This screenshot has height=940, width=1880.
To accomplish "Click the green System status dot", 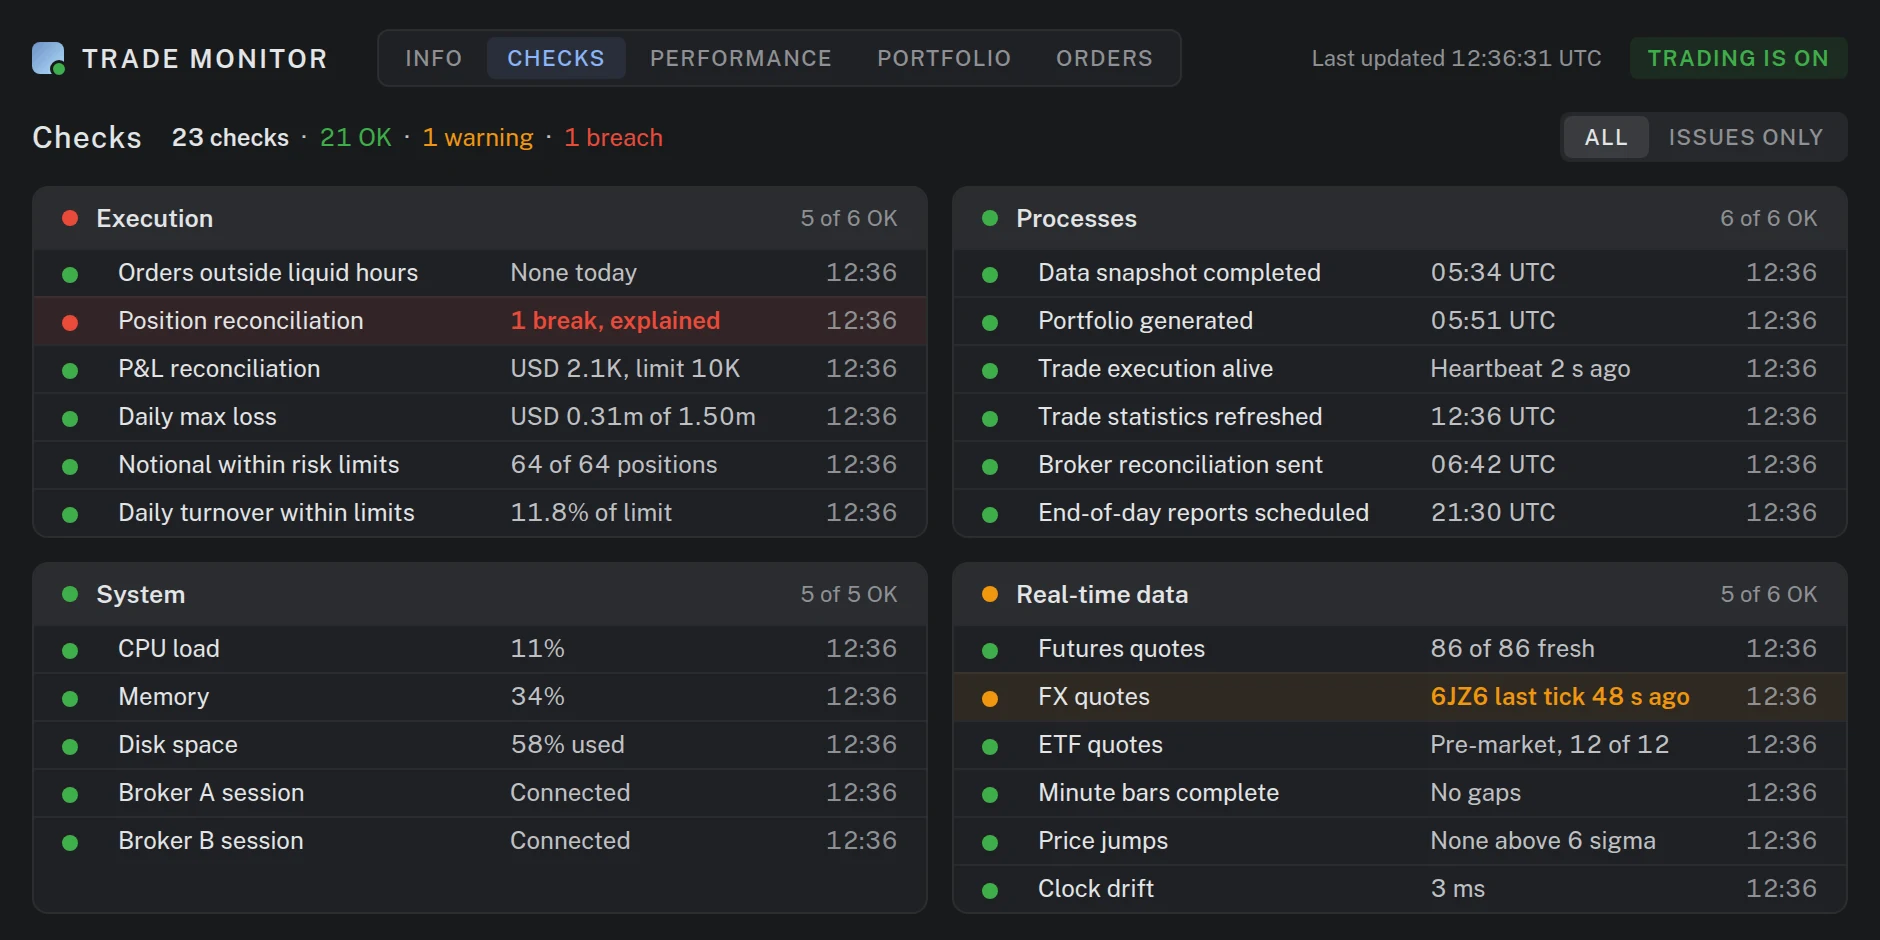I will [70, 594].
